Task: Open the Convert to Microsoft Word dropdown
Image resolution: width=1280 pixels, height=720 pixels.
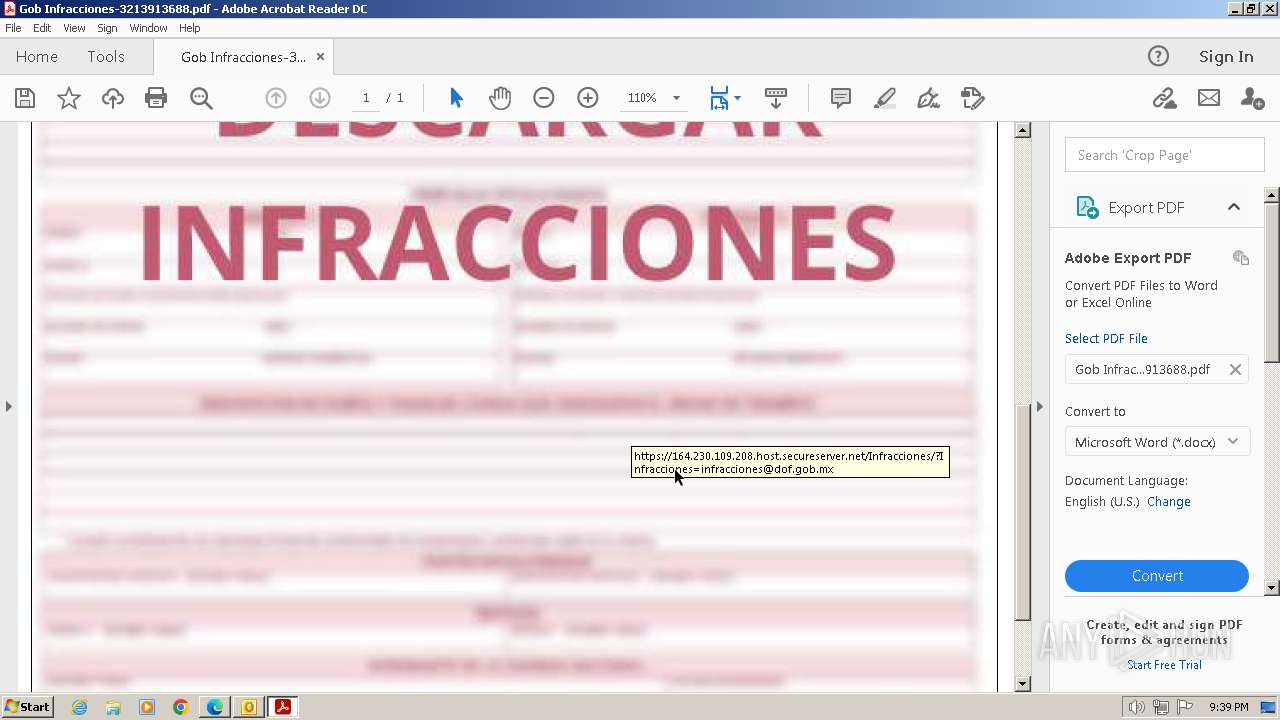Action: 1157,442
